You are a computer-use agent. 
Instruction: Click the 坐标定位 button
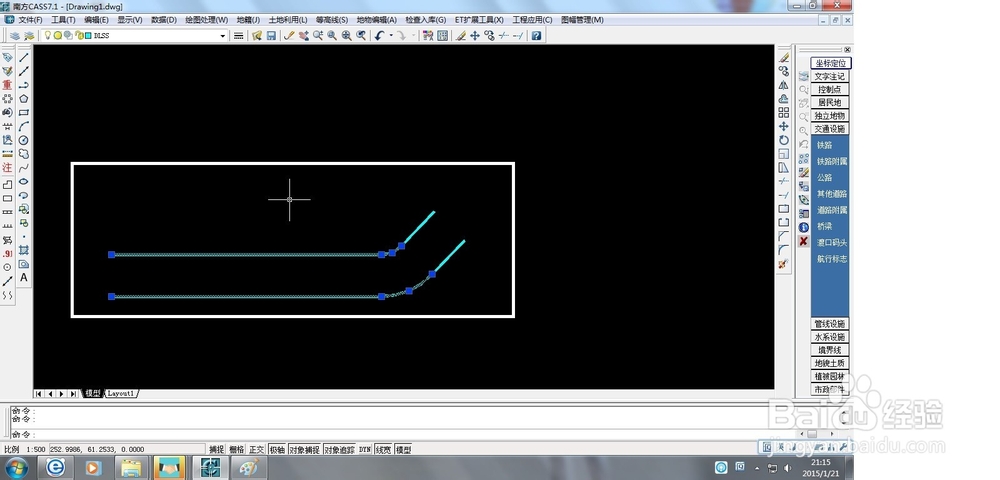tap(831, 63)
